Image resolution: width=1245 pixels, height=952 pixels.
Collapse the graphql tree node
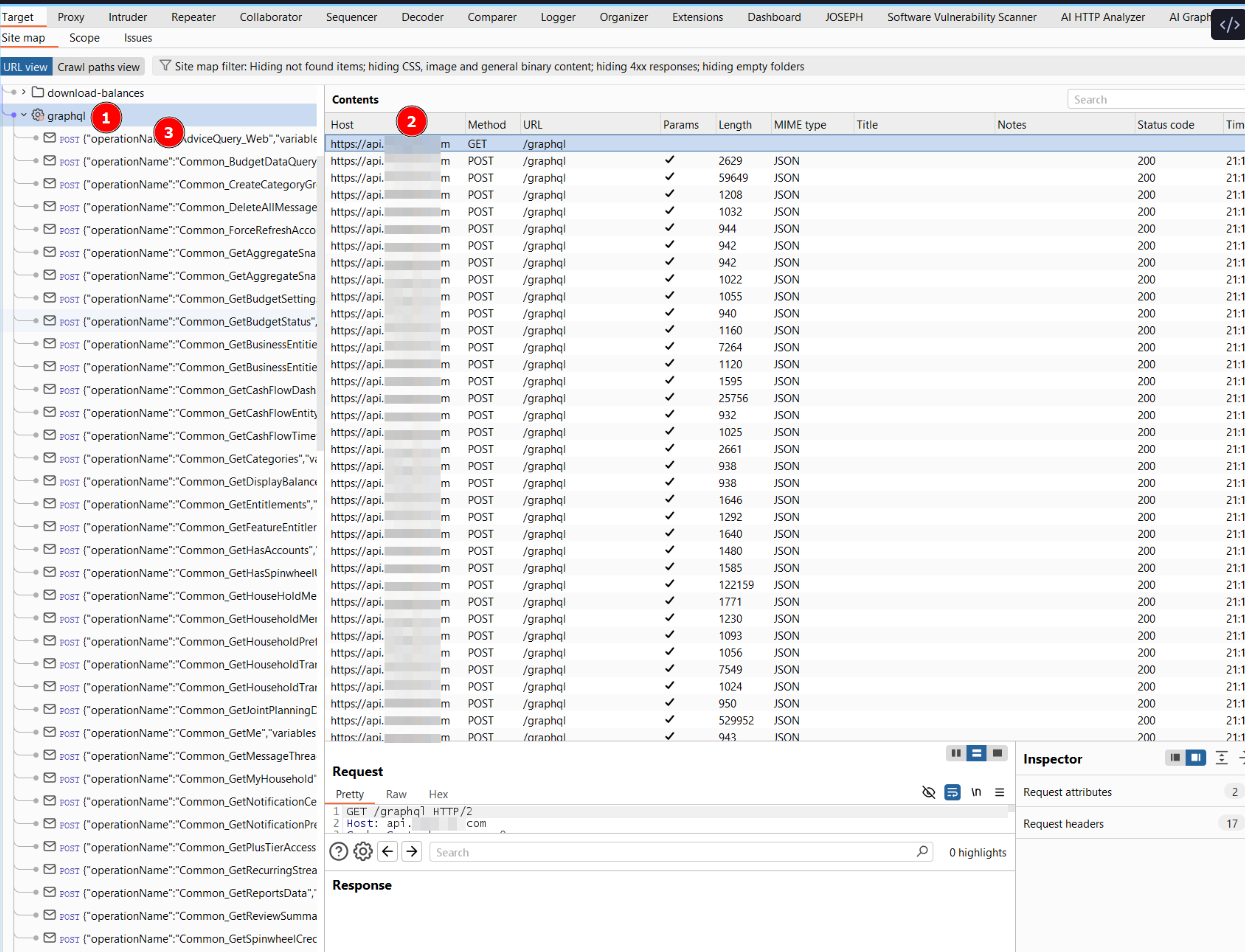(x=24, y=116)
